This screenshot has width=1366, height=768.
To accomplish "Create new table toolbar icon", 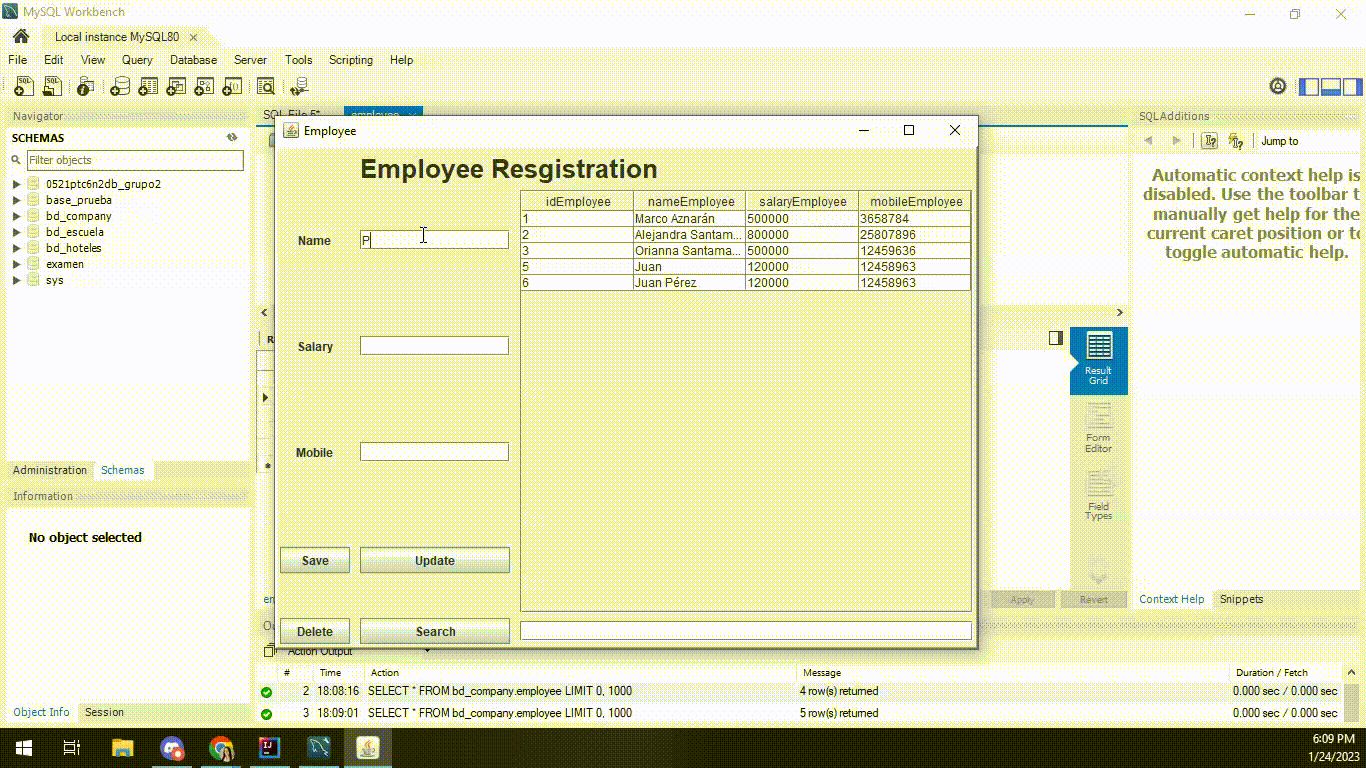I will click(148, 87).
